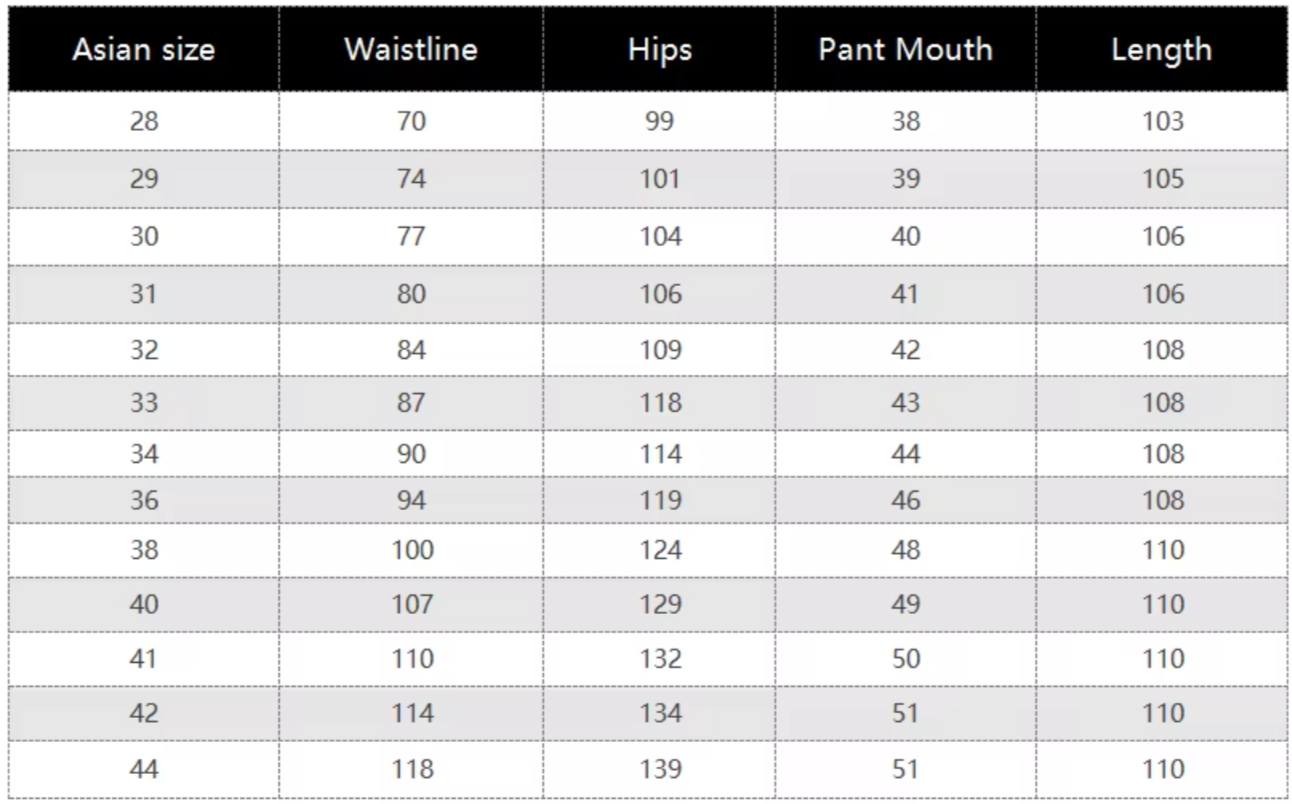Select the Waistline column header
Screen dimensions: 1292x804
(x=411, y=50)
